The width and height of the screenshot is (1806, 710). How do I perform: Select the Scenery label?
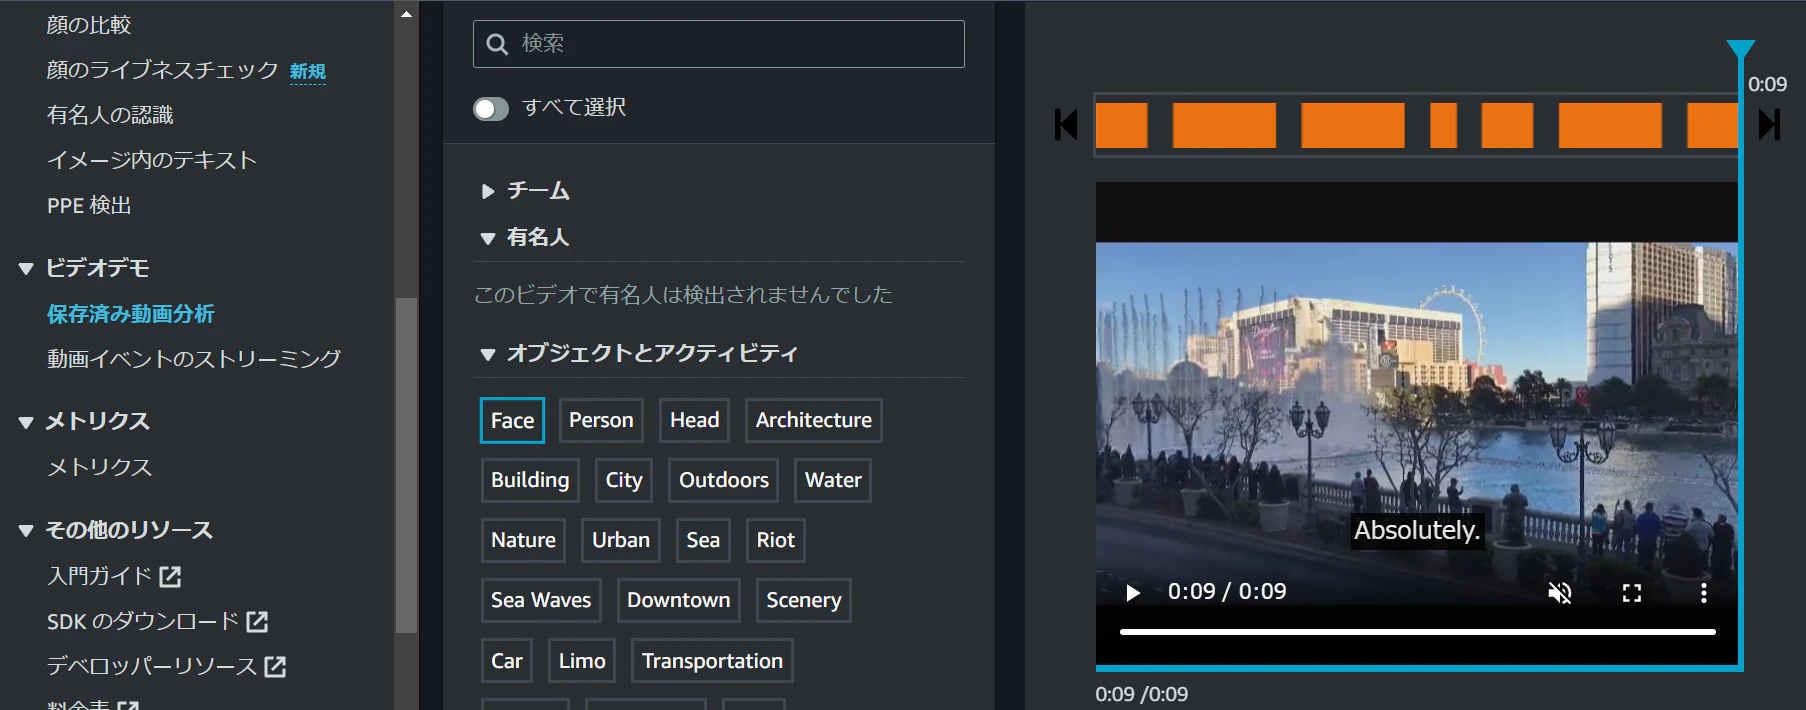click(x=803, y=600)
